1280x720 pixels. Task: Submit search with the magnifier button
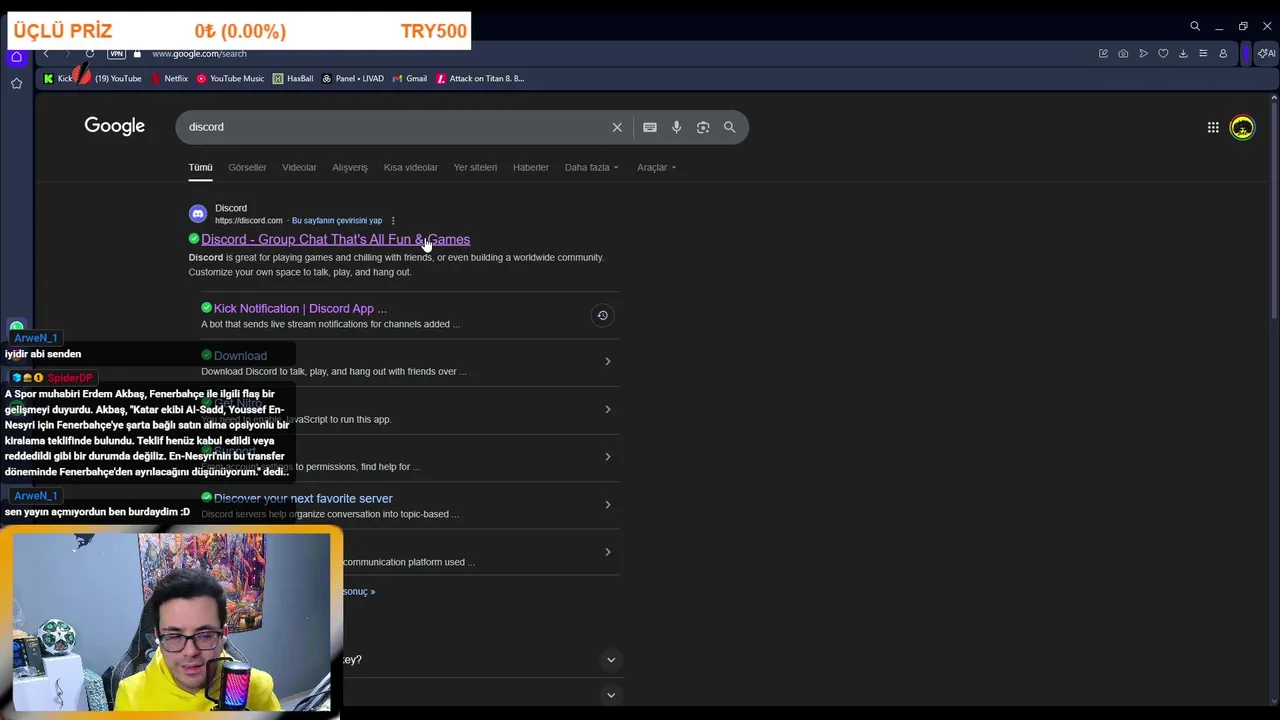pos(729,127)
